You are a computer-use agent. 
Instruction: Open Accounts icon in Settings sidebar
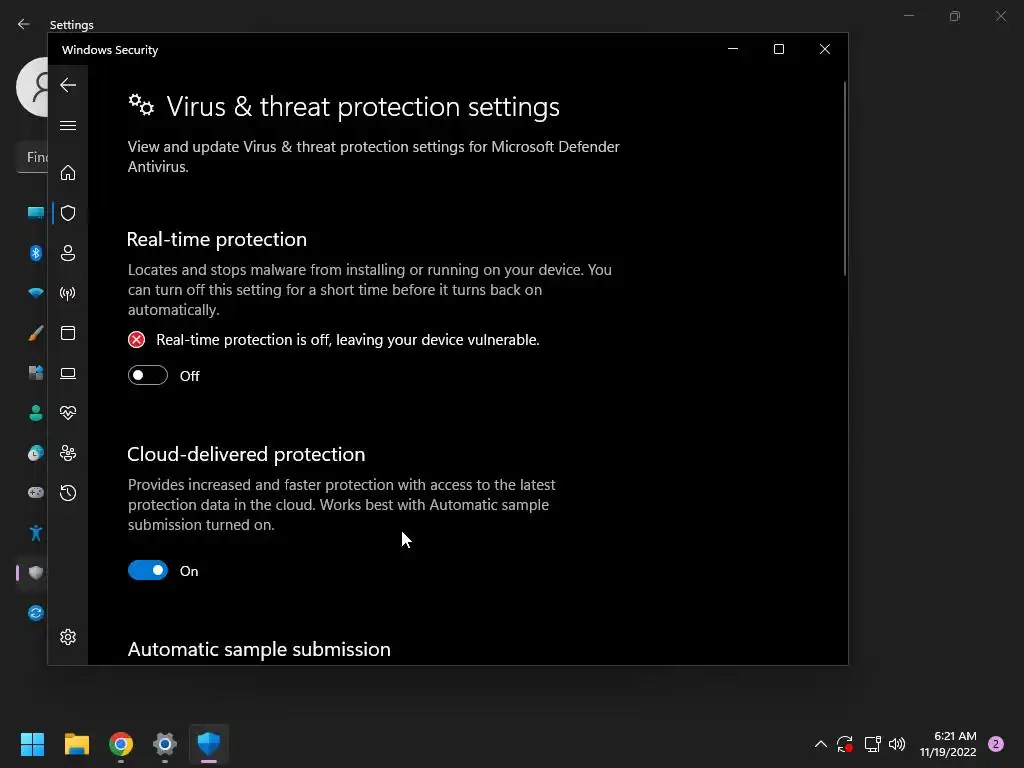click(x=36, y=413)
